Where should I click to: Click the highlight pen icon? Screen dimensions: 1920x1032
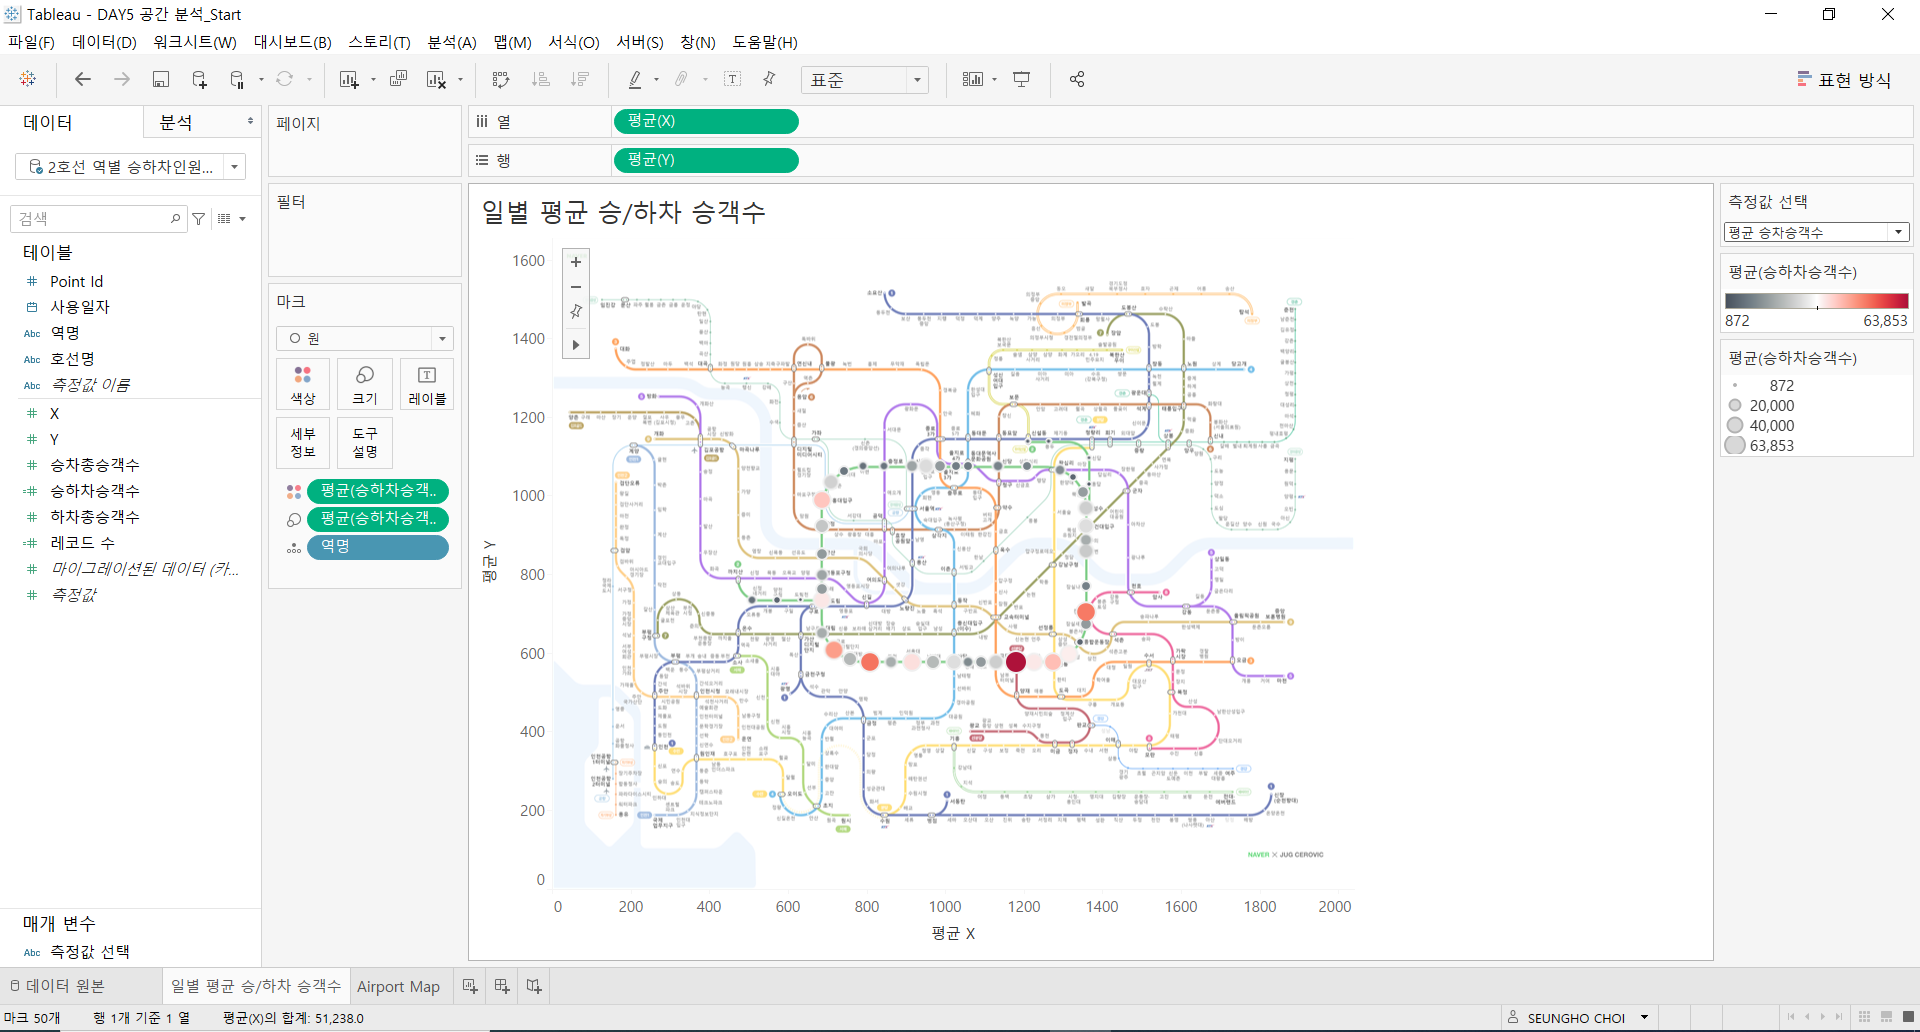click(x=635, y=79)
